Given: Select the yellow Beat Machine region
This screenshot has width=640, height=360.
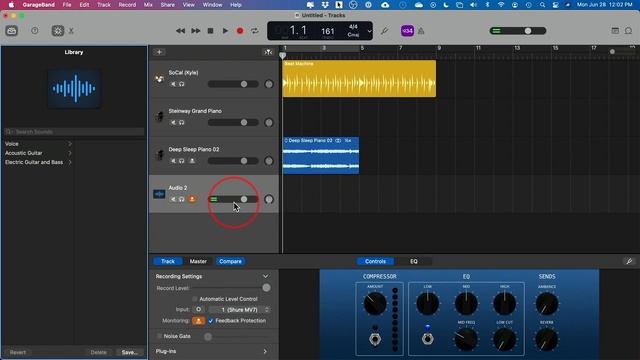Looking at the screenshot, I should coord(359,79).
